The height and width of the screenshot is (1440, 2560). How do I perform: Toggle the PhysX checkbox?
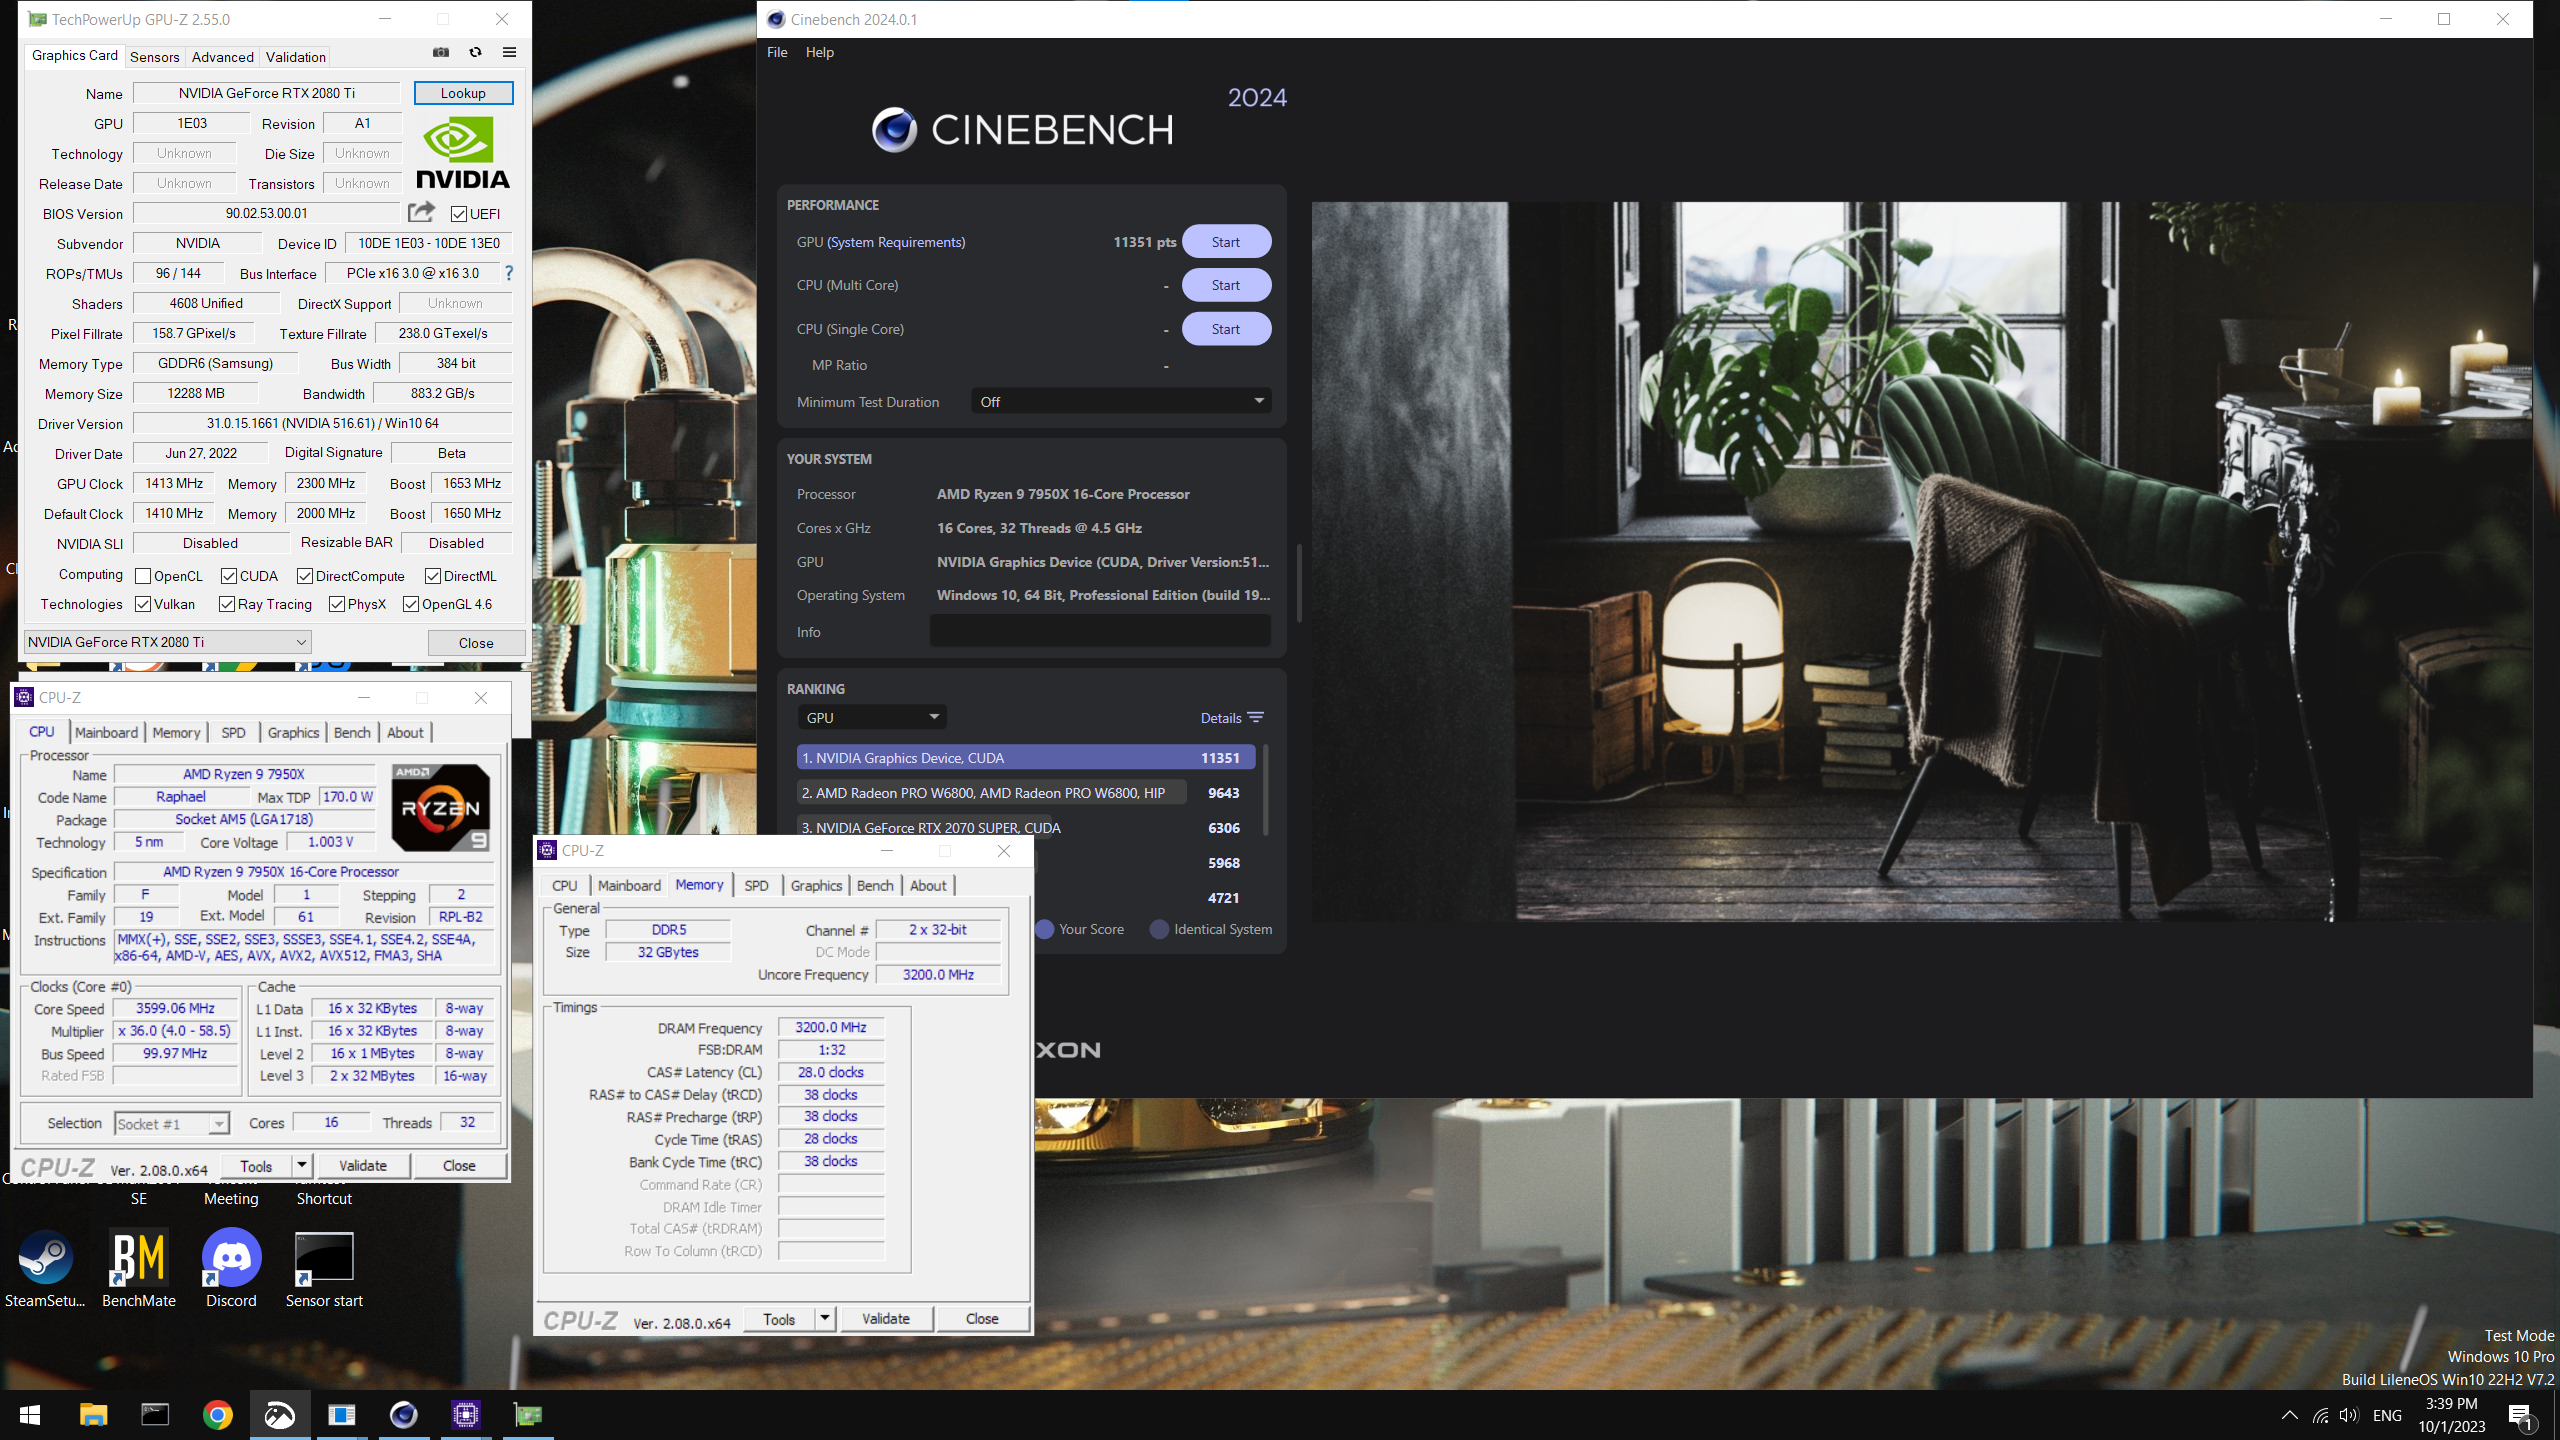[337, 604]
